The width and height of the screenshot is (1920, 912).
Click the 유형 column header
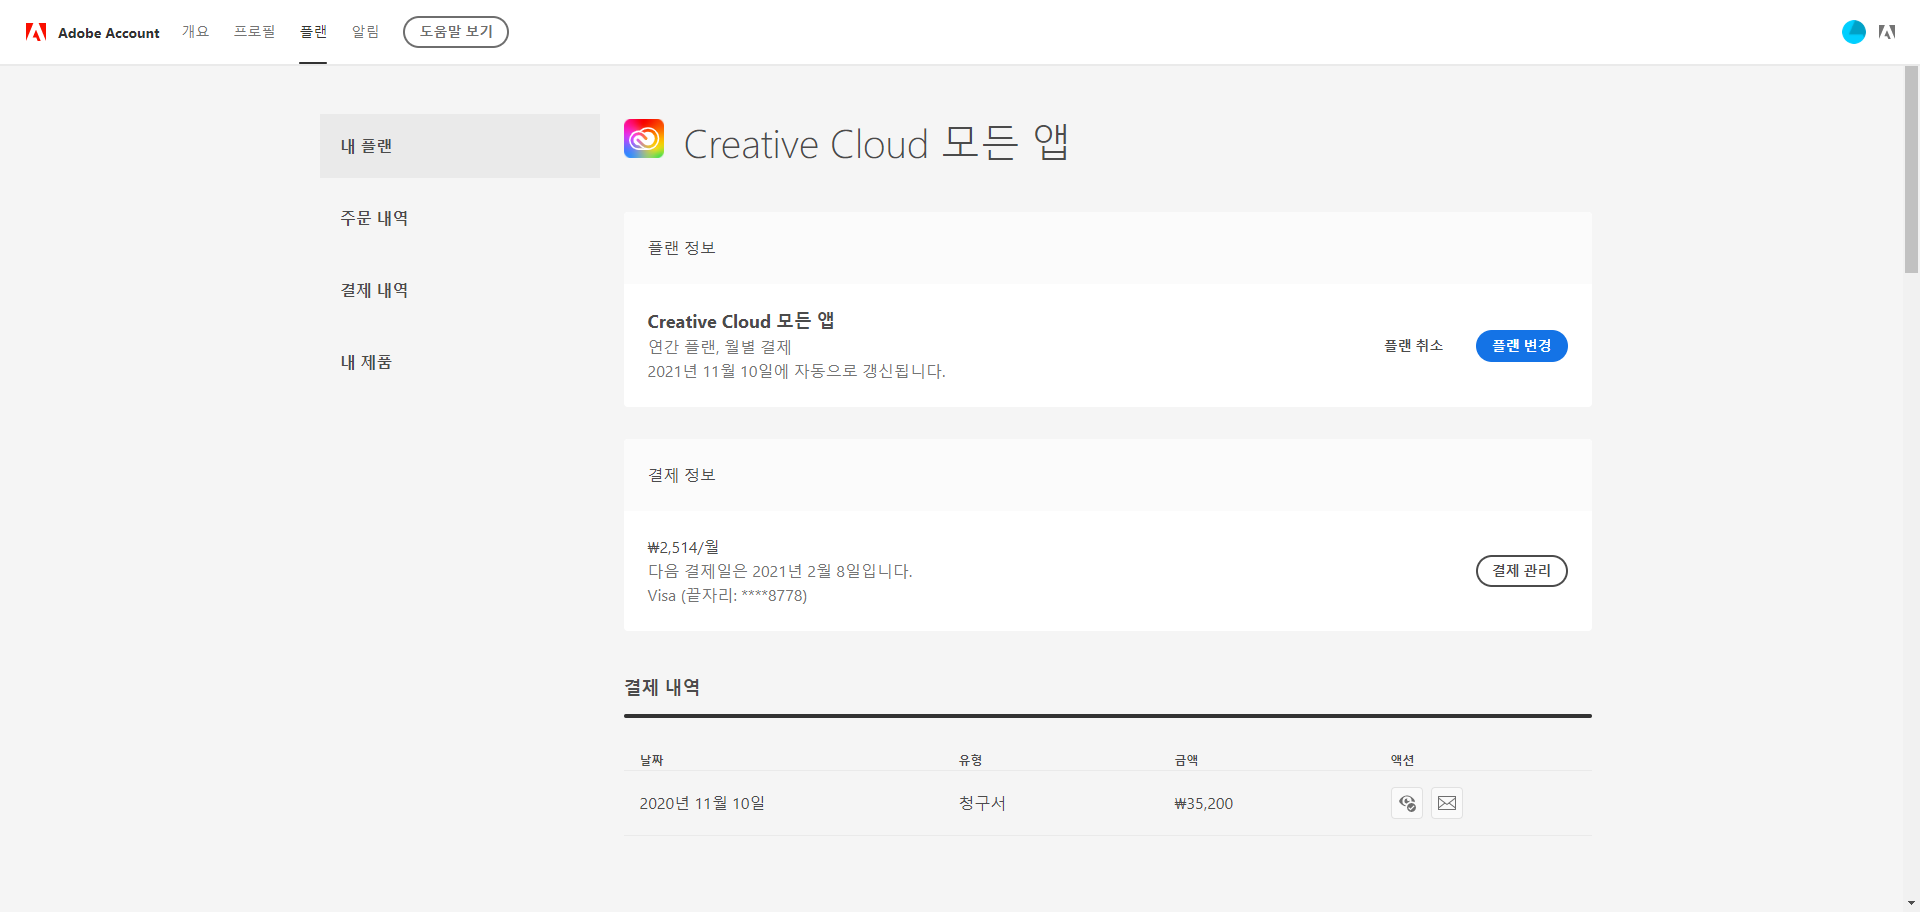pos(970,760)
